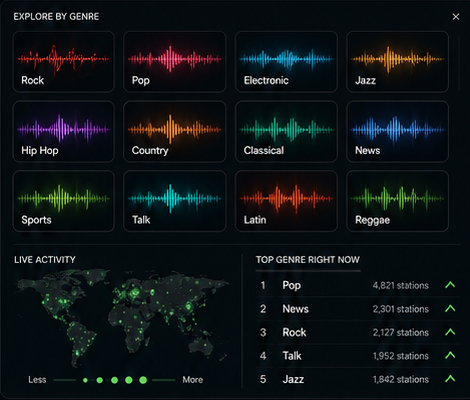The height and width of the screenshot is (400, 470).
Task: Open the Reggae genre card
Action: 397,201
